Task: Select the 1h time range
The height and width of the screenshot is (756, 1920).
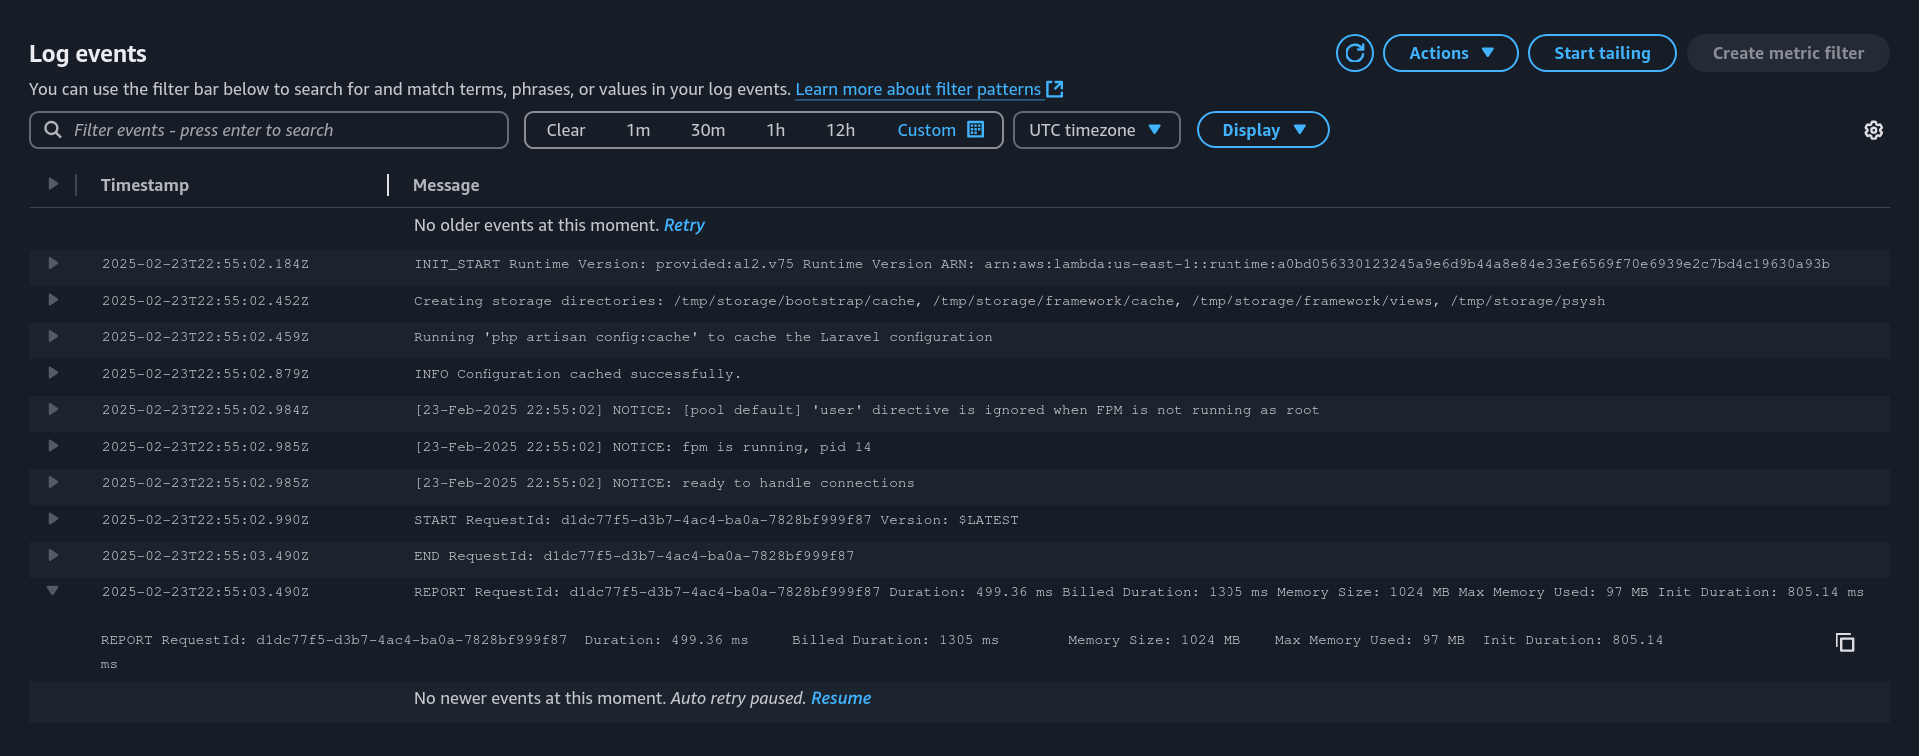Action: (776, 130)
